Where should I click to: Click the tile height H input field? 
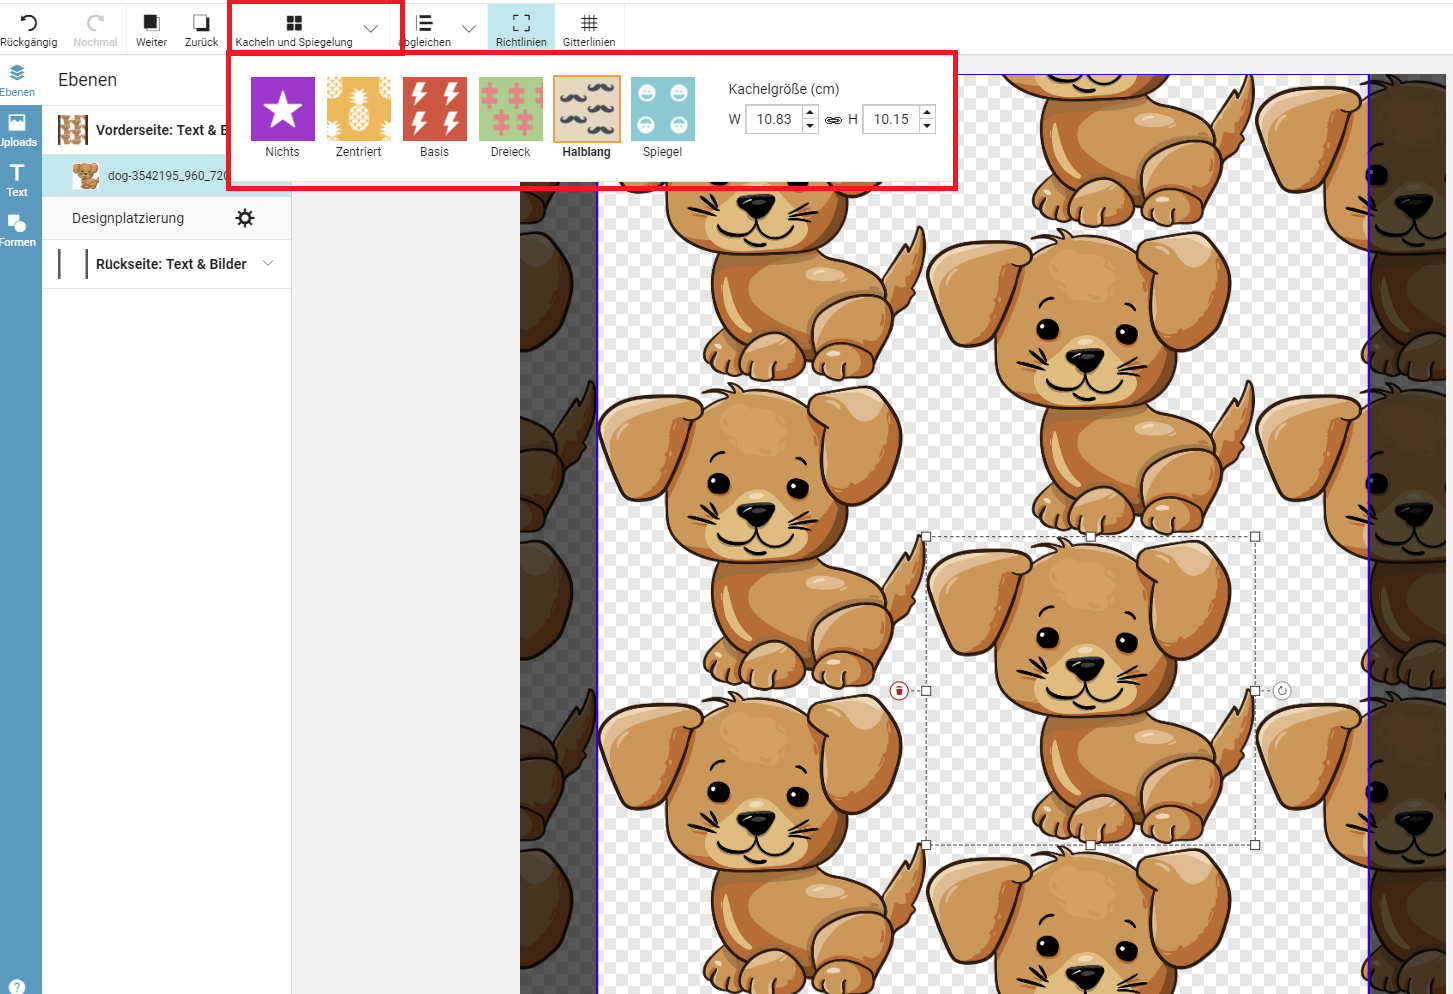coord(891,119)
